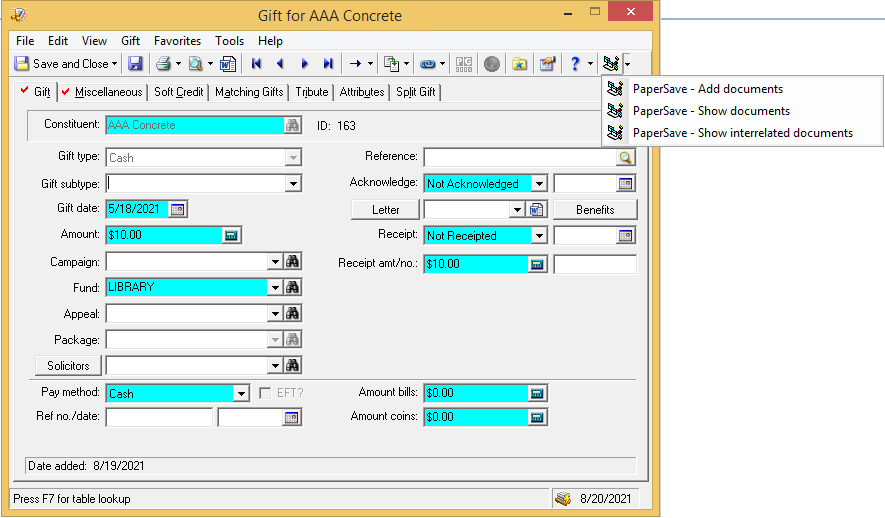Click the save floppy disk icon

pos(135,64)
